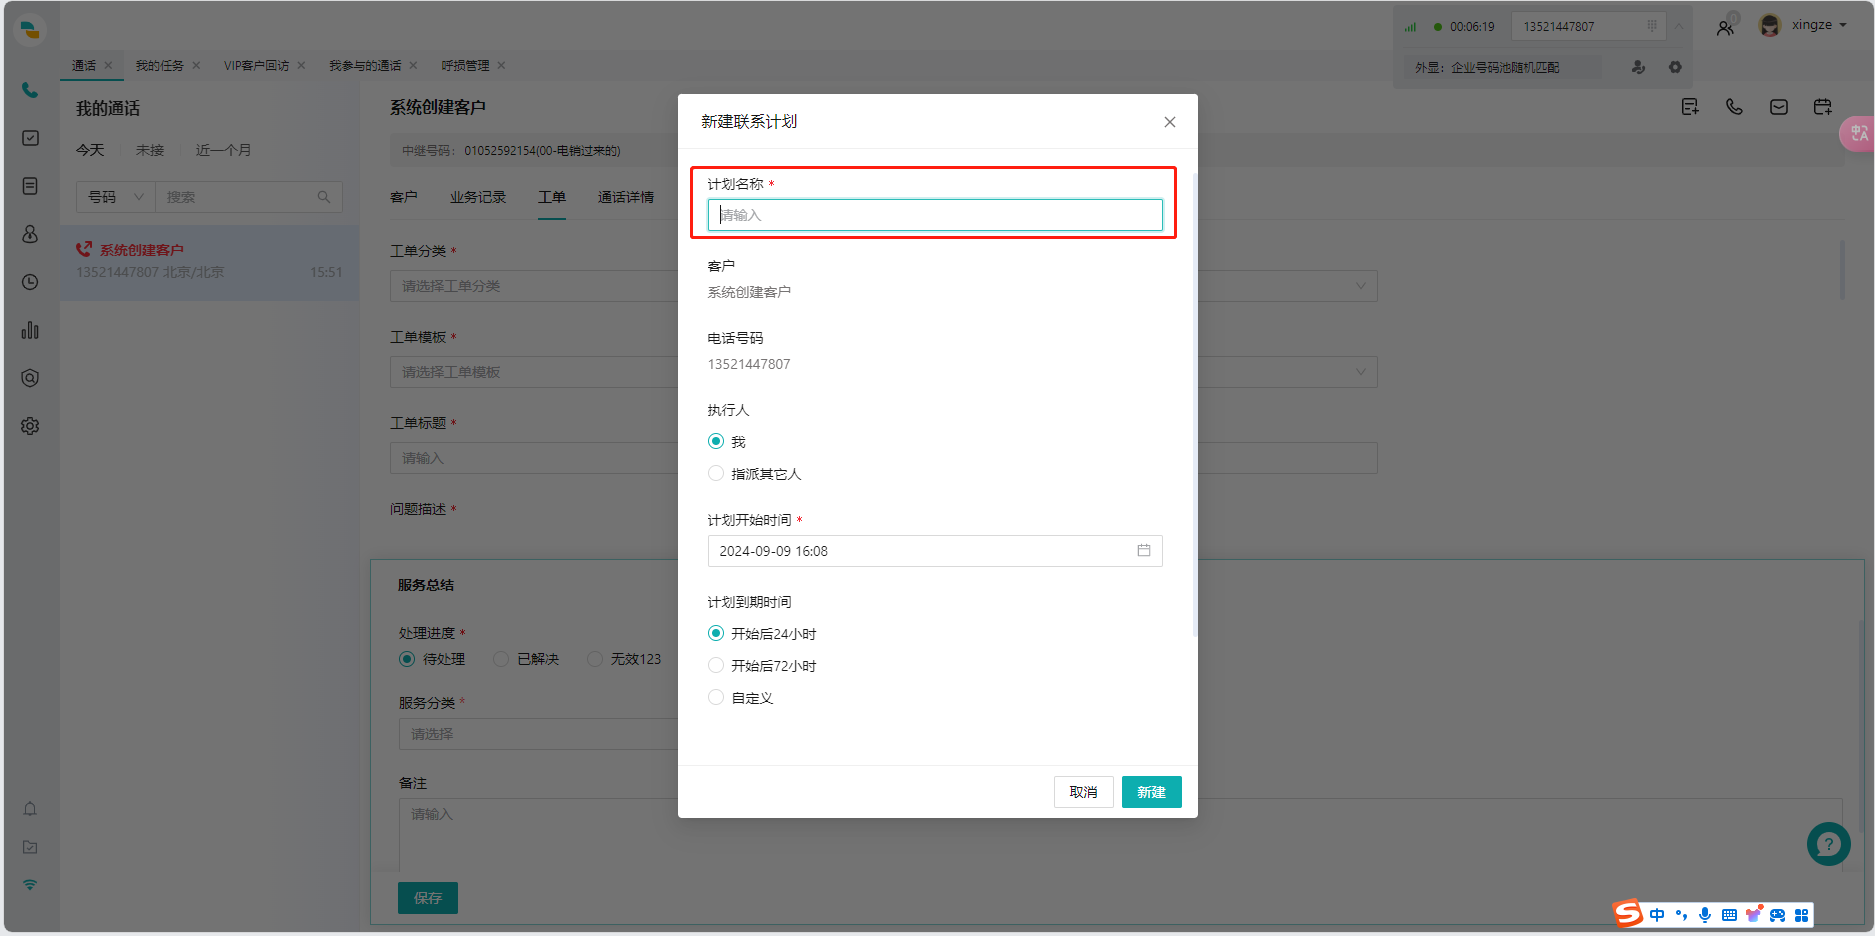Click the Sogou input method S icon

(1628, 913)
